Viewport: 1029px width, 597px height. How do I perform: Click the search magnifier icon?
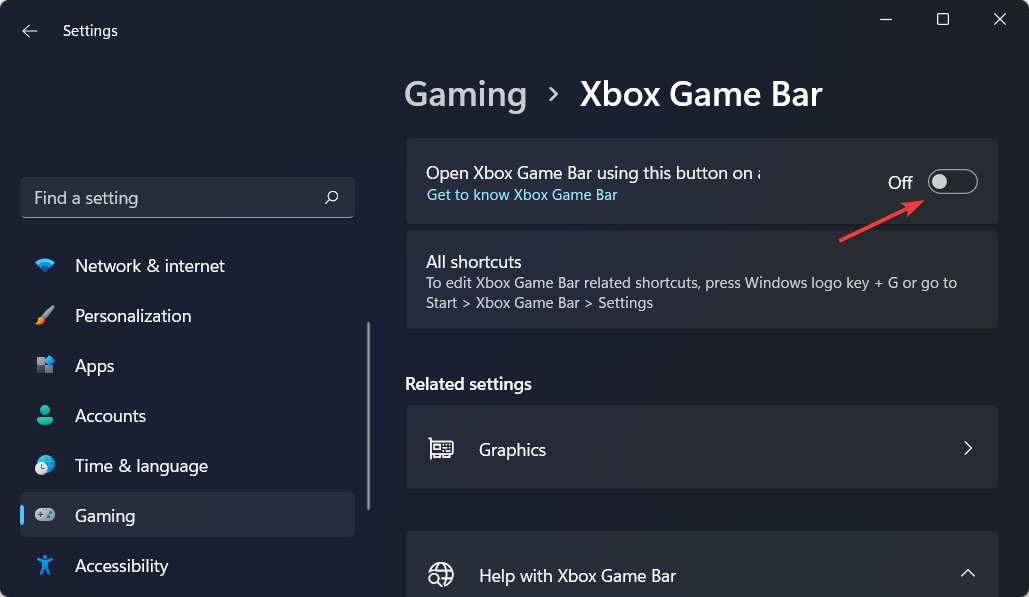coord(331,197)
